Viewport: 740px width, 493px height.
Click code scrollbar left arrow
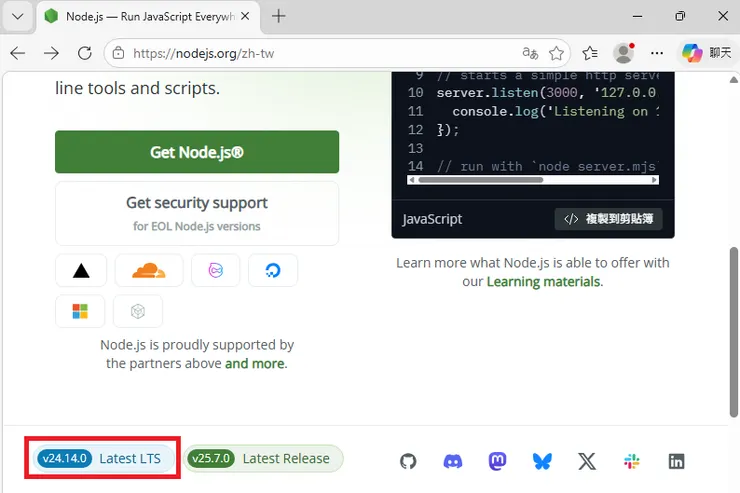(412, 180)
